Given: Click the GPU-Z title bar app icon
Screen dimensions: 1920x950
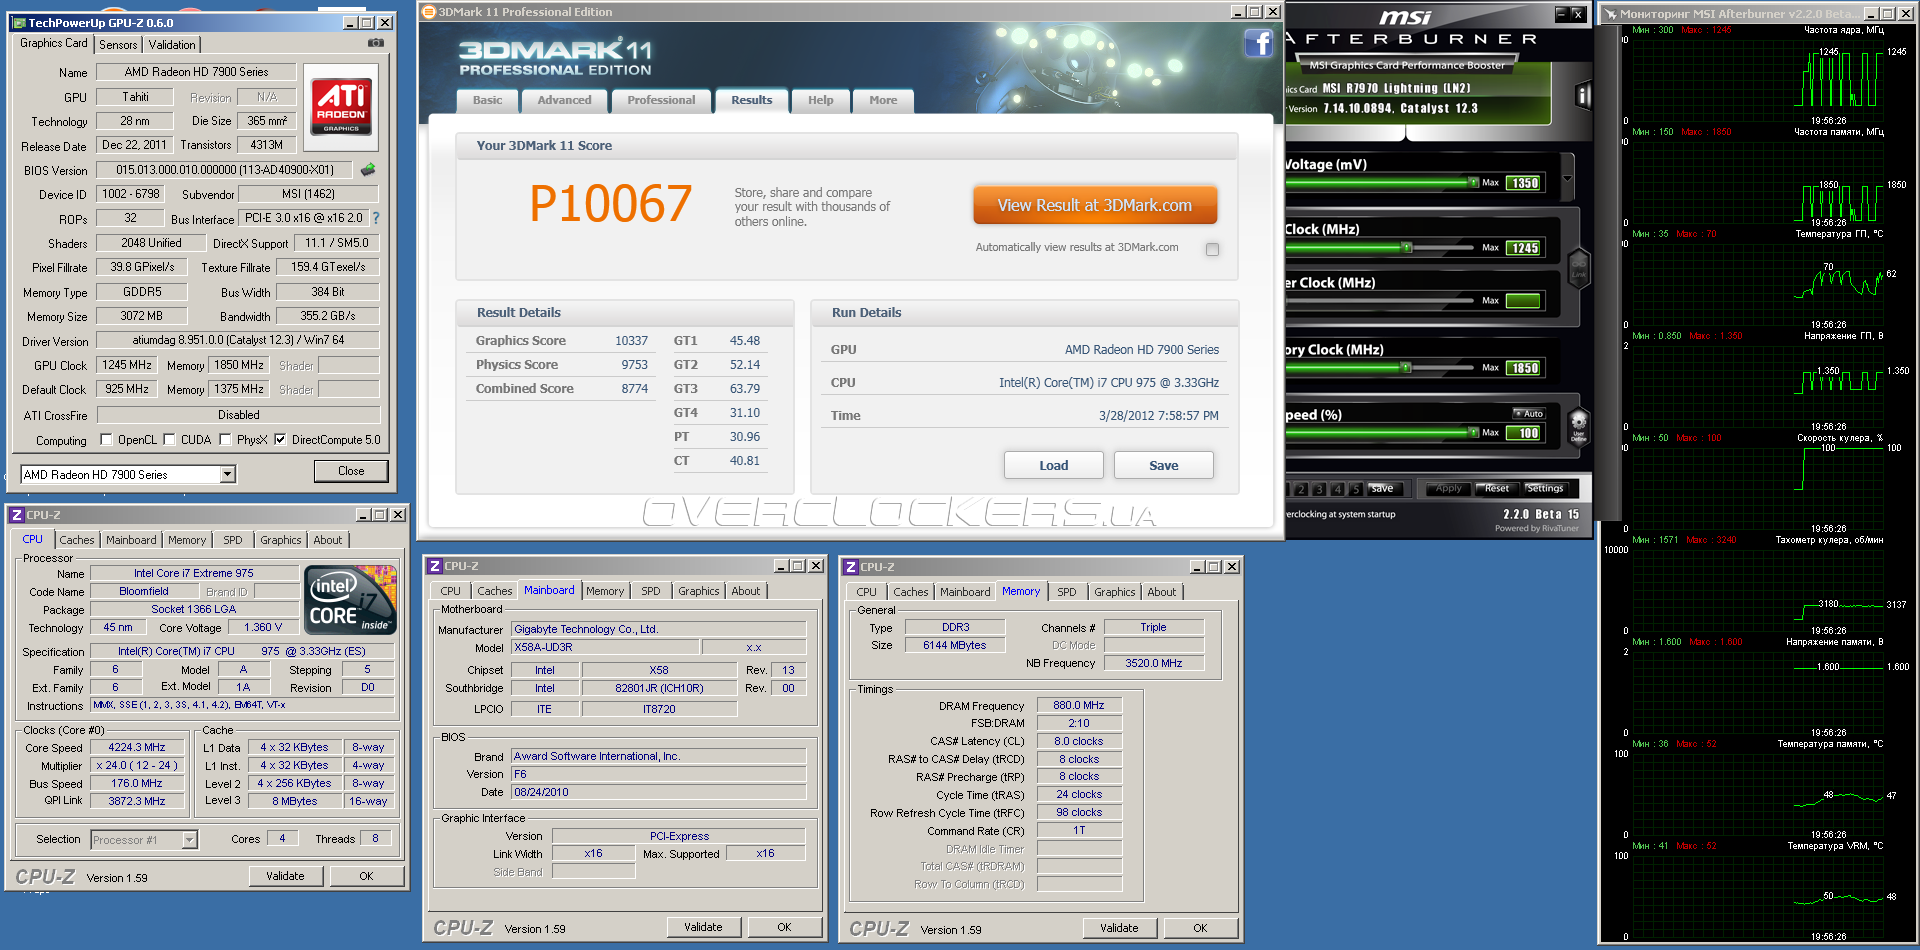Looking at the screenshot, I should coord(19,23).
